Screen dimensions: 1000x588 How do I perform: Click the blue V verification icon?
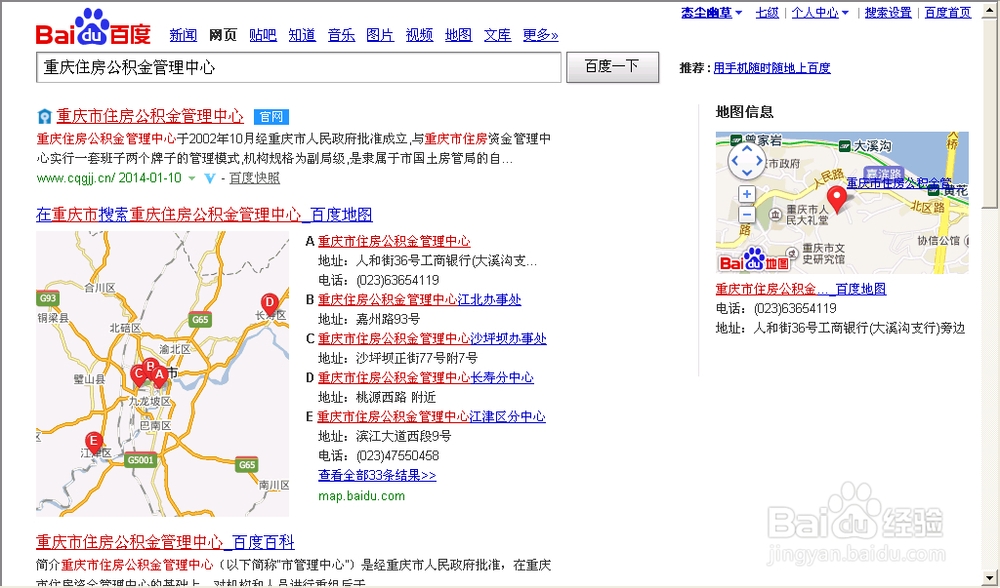[210, 179]
